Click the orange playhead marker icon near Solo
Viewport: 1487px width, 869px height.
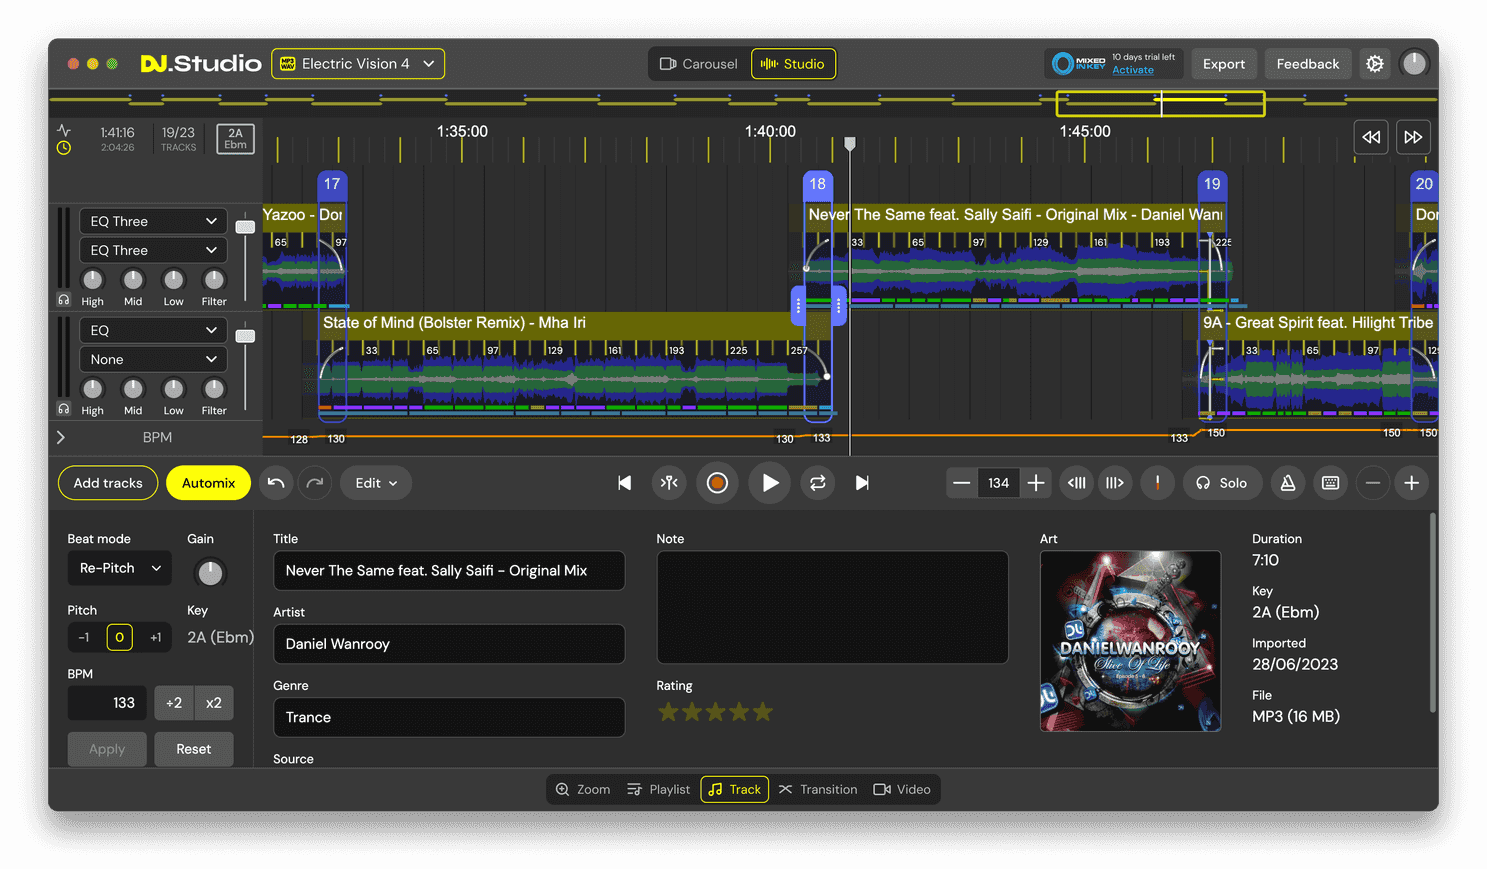point(1158,483)
